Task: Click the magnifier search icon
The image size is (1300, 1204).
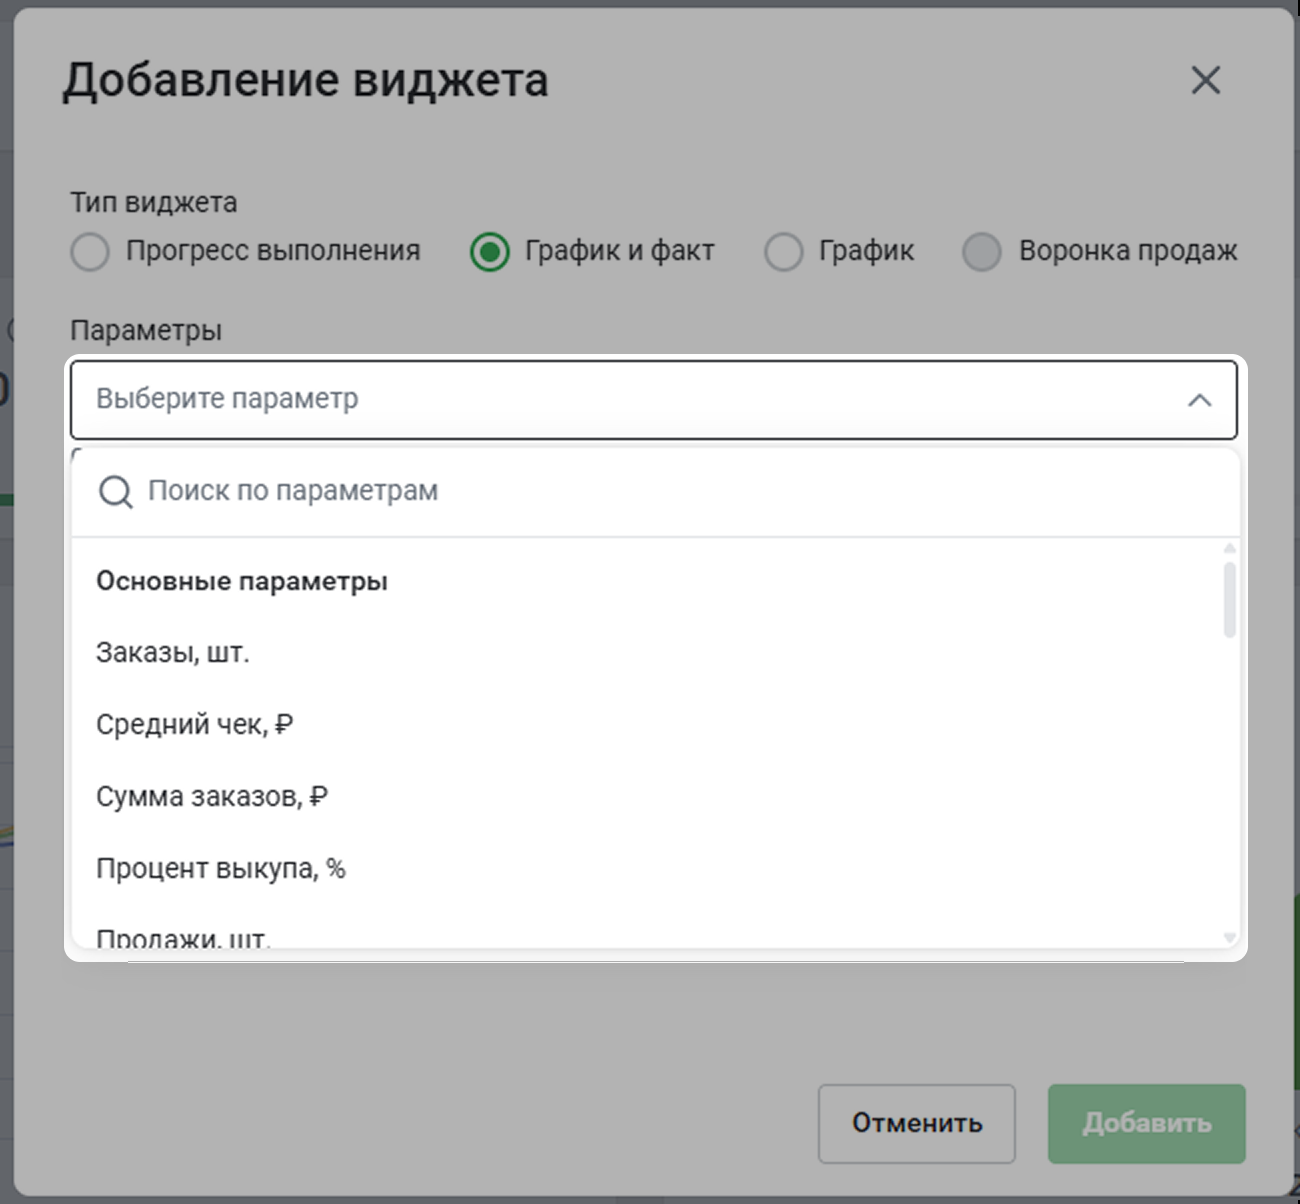Action: click(115, 492)
